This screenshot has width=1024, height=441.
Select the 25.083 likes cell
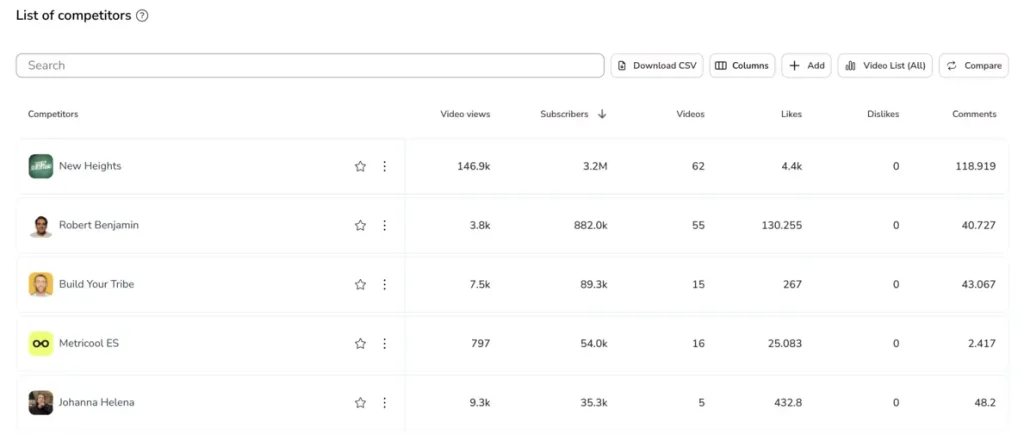tap(785, 344)
